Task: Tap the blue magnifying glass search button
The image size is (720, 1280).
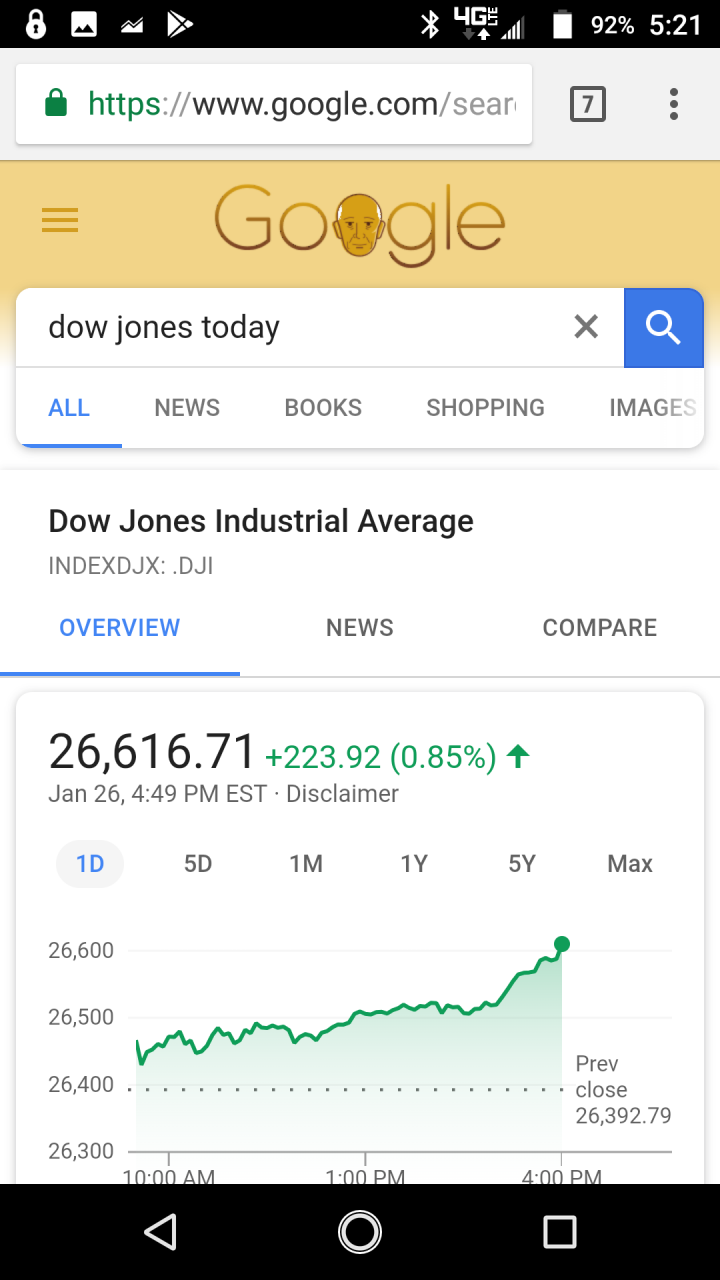Action: [x=663, y=327]
